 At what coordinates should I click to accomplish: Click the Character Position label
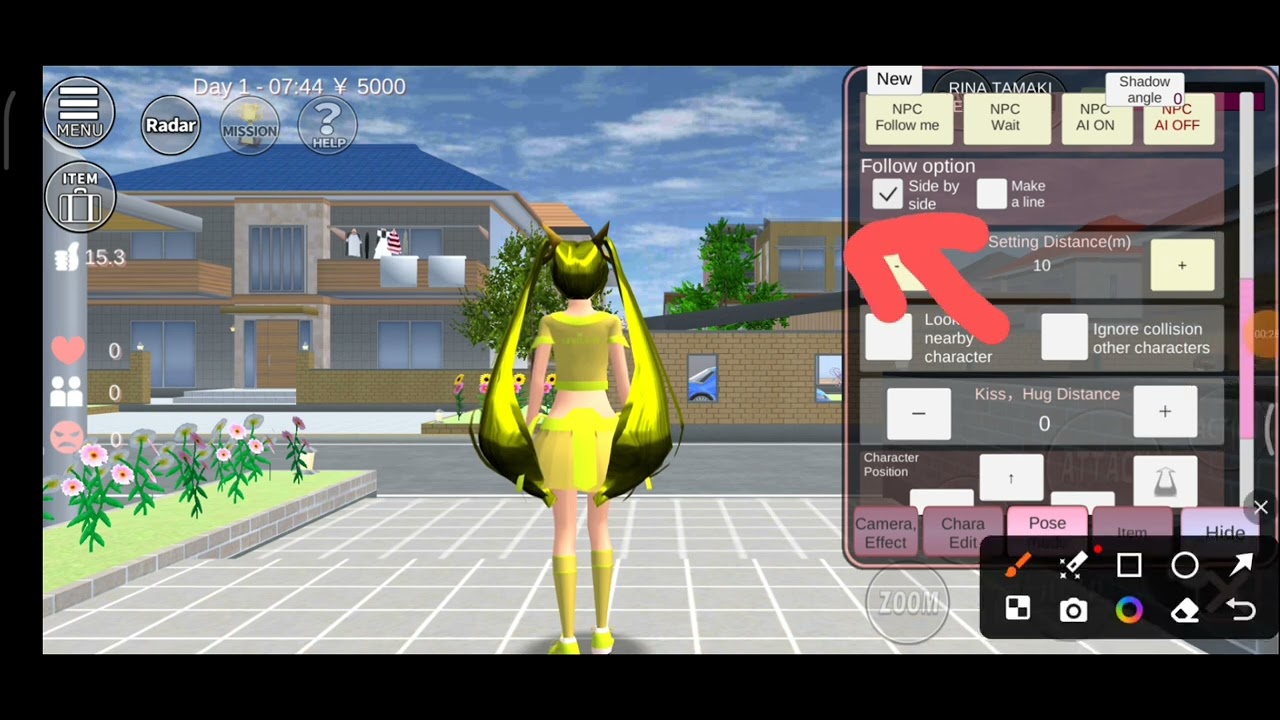[x=891, y=464]
